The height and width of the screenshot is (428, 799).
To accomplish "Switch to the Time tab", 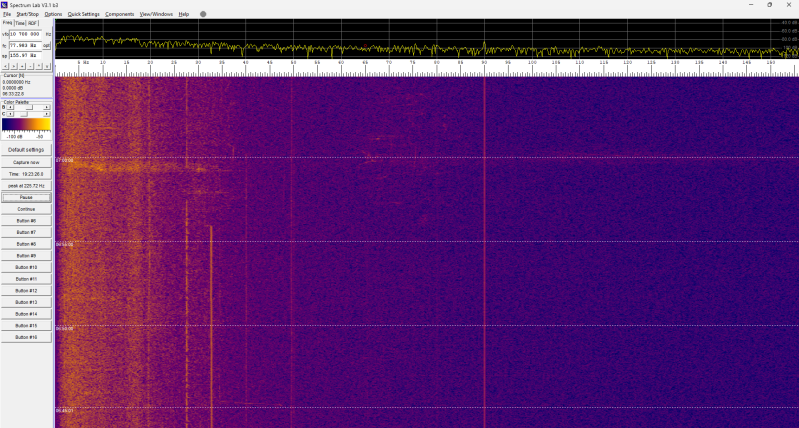I will click(x=20, y=23).
